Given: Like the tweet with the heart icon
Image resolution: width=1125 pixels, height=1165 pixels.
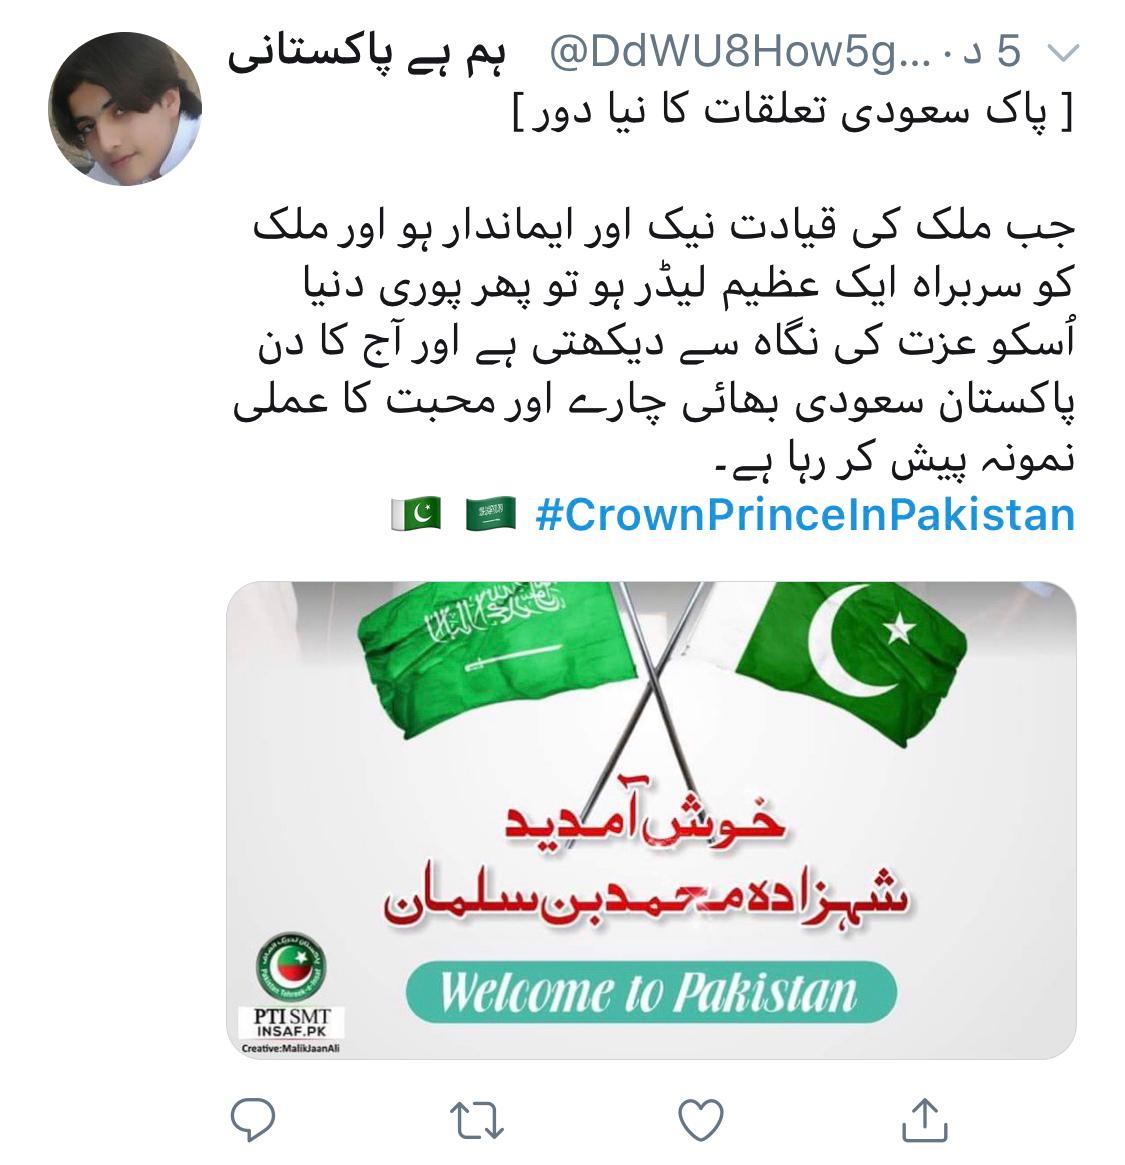Looking at the screenshot, I should (701, 1120).
